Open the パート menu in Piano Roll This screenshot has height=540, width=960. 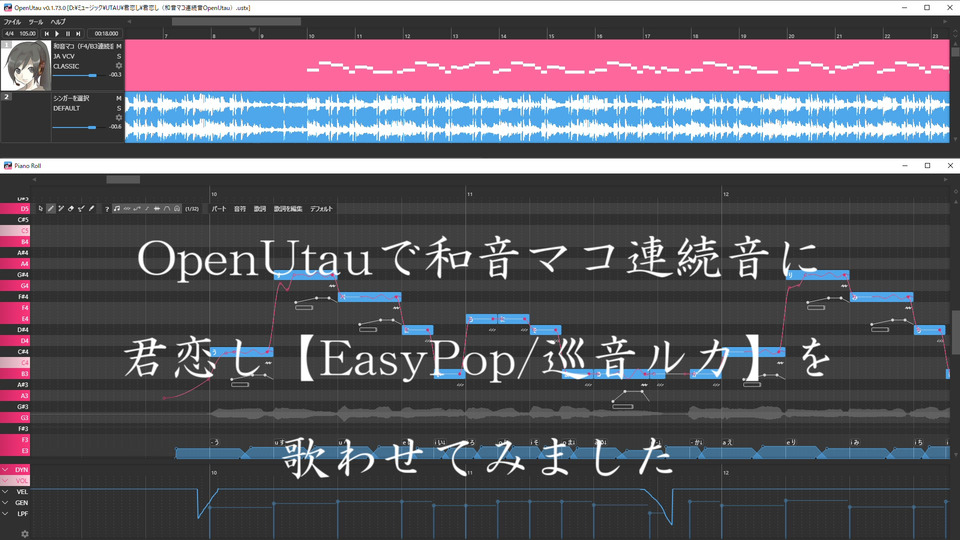click(x=219, y=209)
